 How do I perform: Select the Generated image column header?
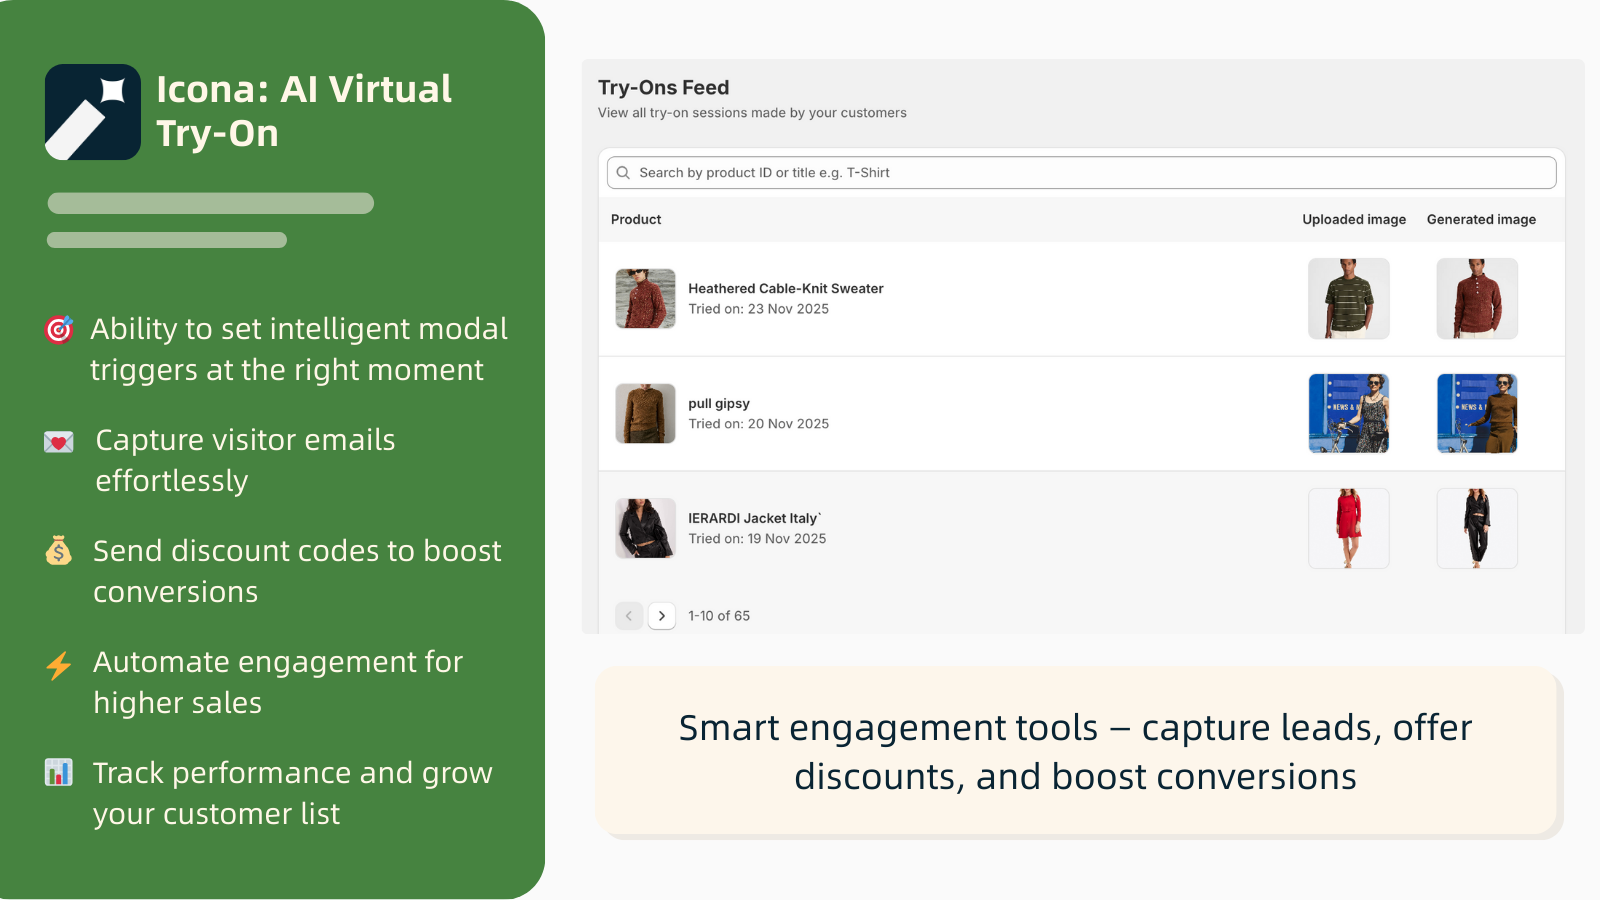pos(1481,219)
